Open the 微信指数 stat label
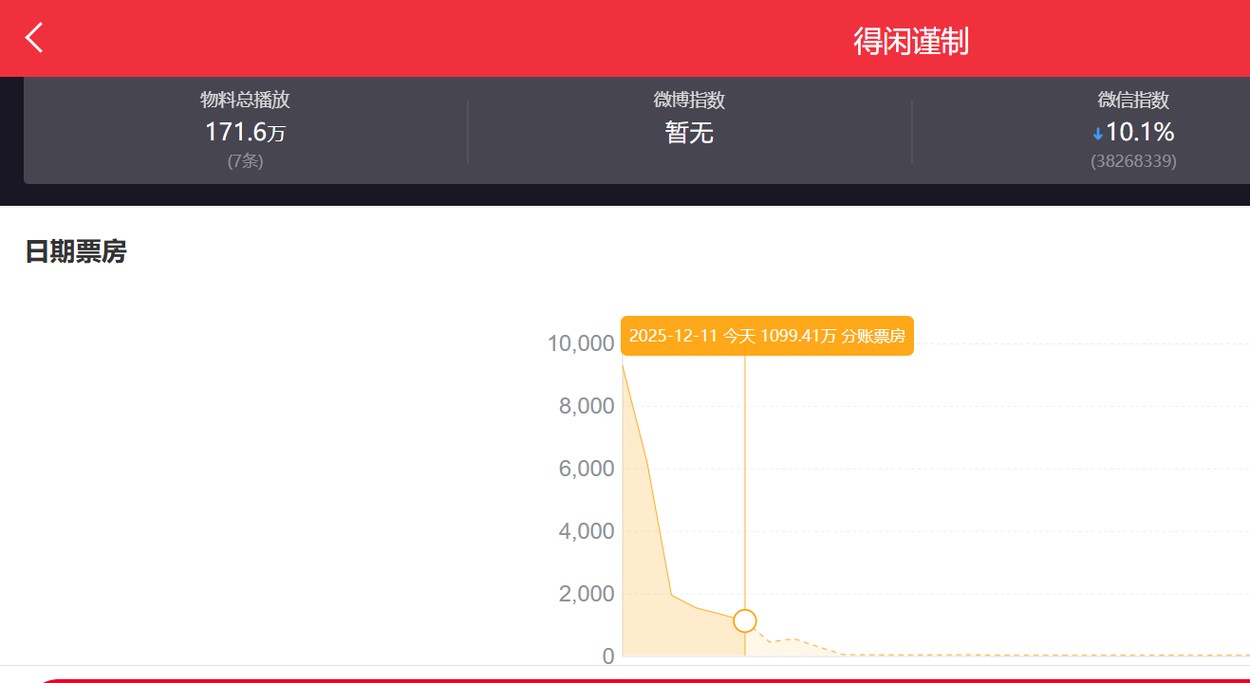The image size is (1250, 683). 1133,100
